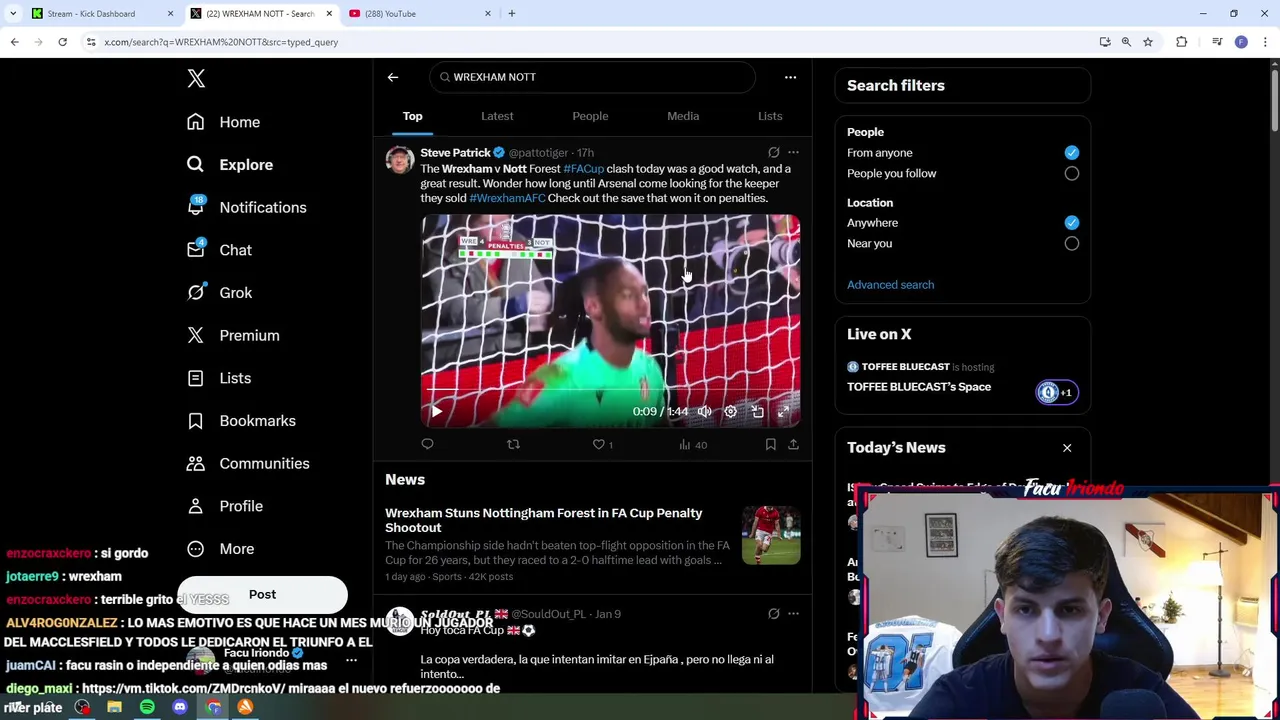Open the Wrexham Stuns Nottingham Forest news headline
Viewport: 1280px width, 720px height.
pos(544,520)
